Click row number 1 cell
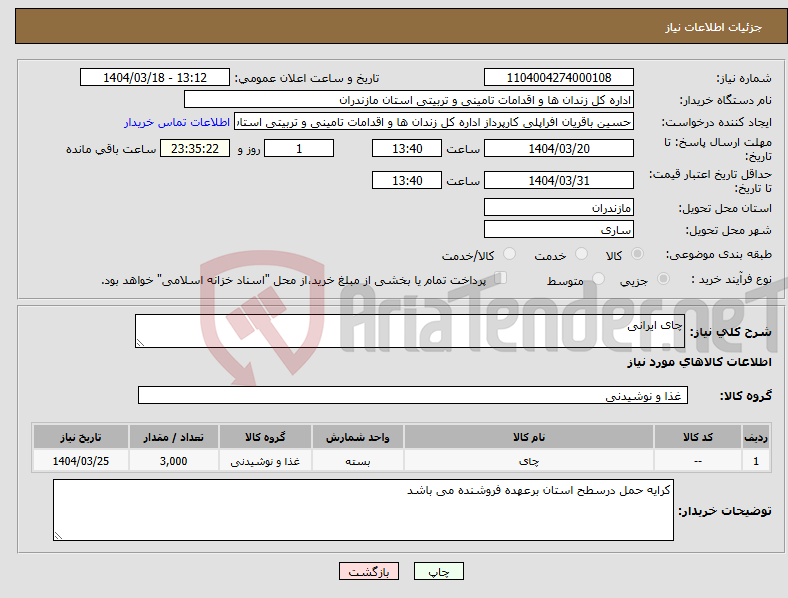This screenshot has width=788, height=598. 756,461
